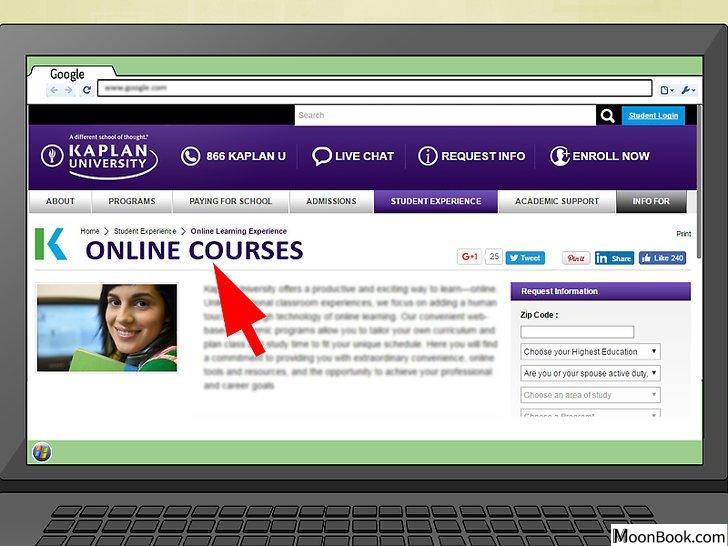Tweet the page via the Twitter button
This screenshot has width=728, height=546.
click(525, 258)
